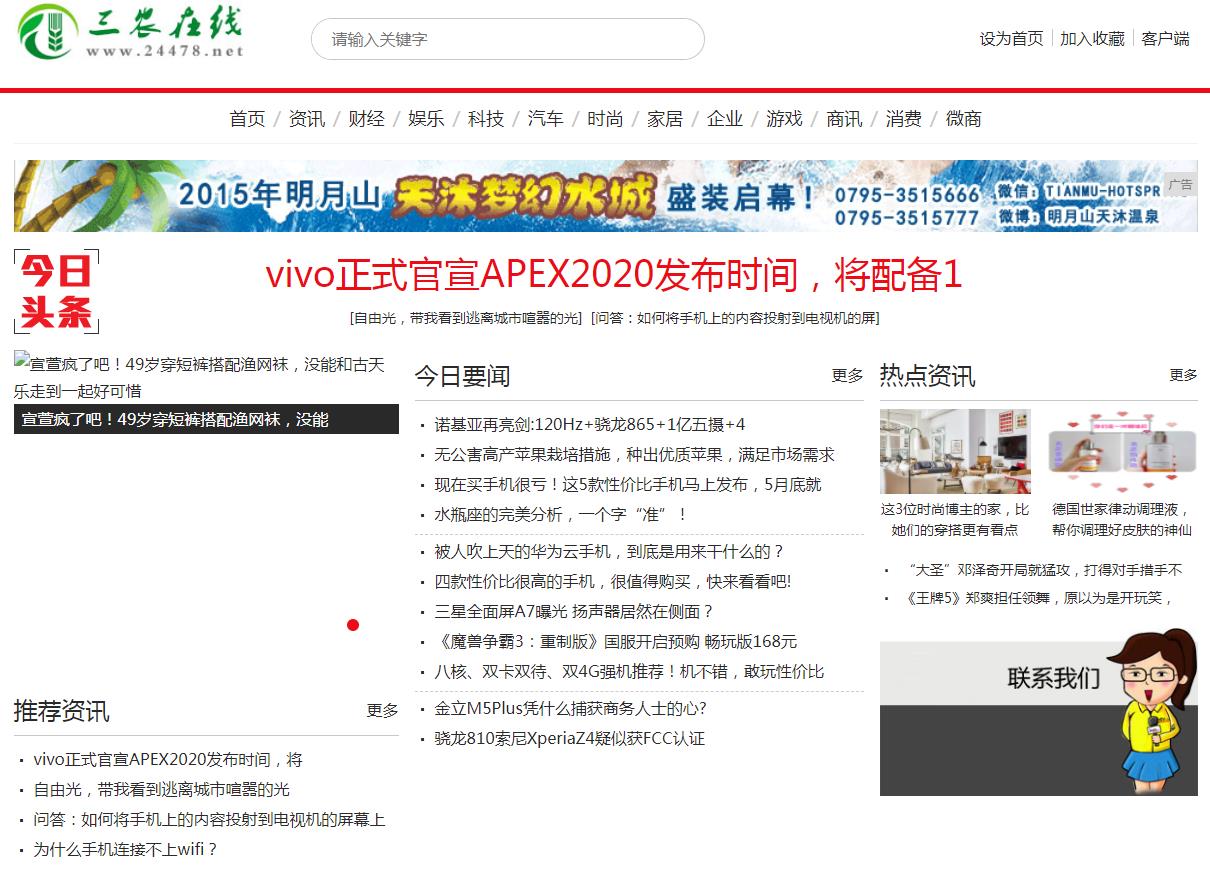The image size is (1210, 872).
Task: Open 被人吹上天的华为云手机 article
Action: pos(609,551)
